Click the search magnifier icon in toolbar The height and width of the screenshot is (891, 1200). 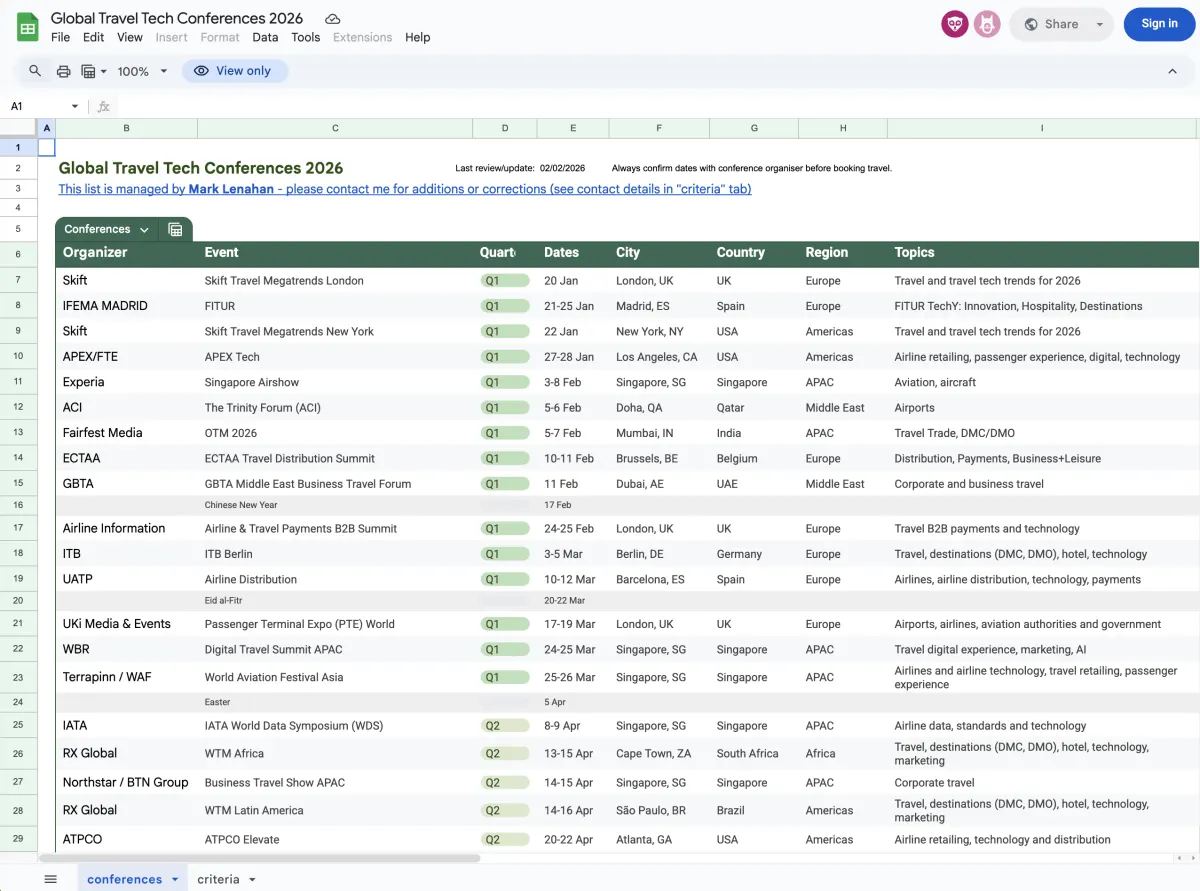tap(35, 71)
